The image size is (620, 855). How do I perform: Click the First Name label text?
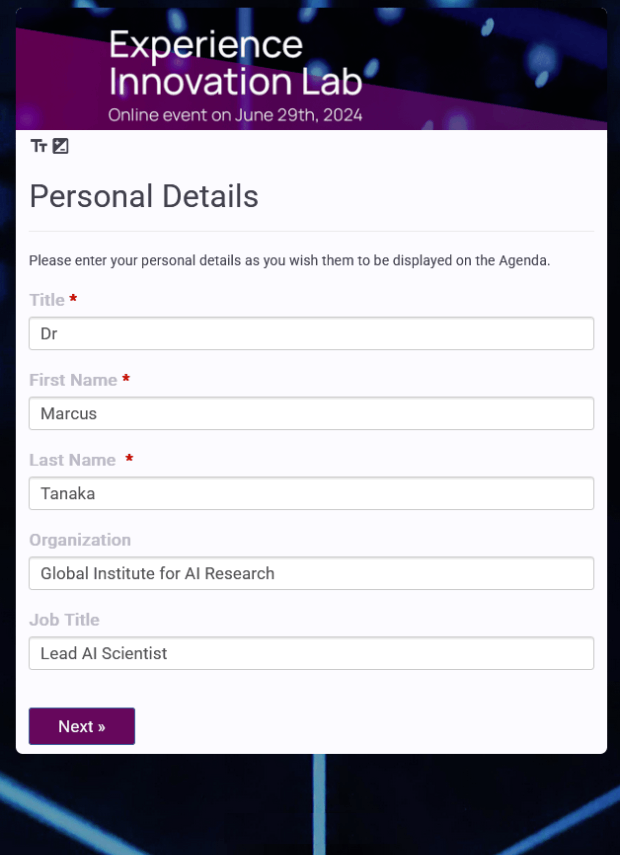[73, 380]
